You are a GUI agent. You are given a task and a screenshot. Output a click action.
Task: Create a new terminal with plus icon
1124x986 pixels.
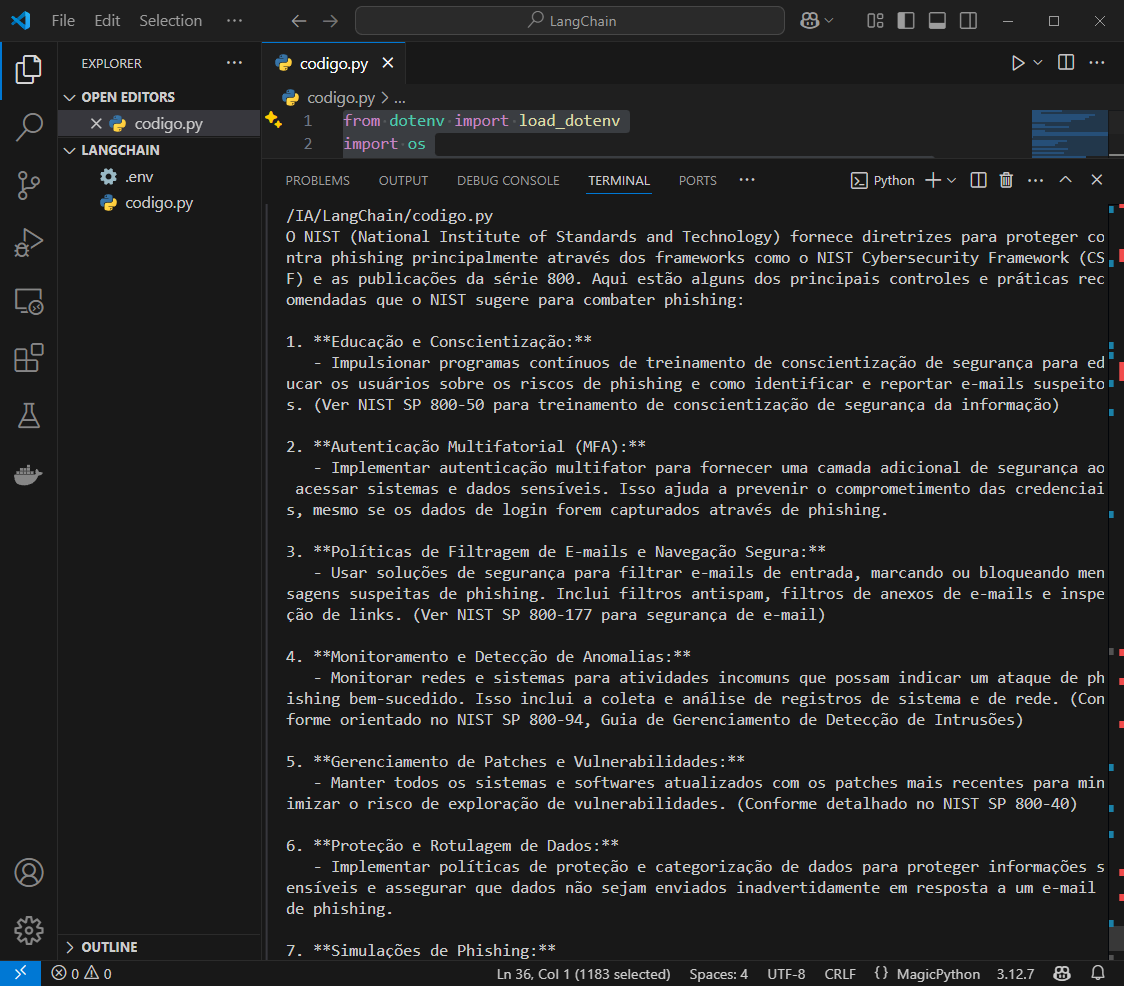[933, 180]
